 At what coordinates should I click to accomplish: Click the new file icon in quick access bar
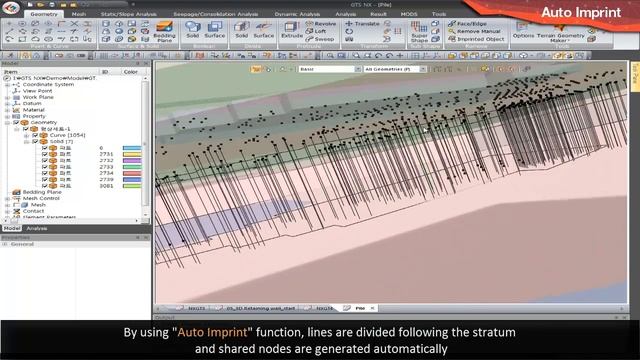[30, 5]
